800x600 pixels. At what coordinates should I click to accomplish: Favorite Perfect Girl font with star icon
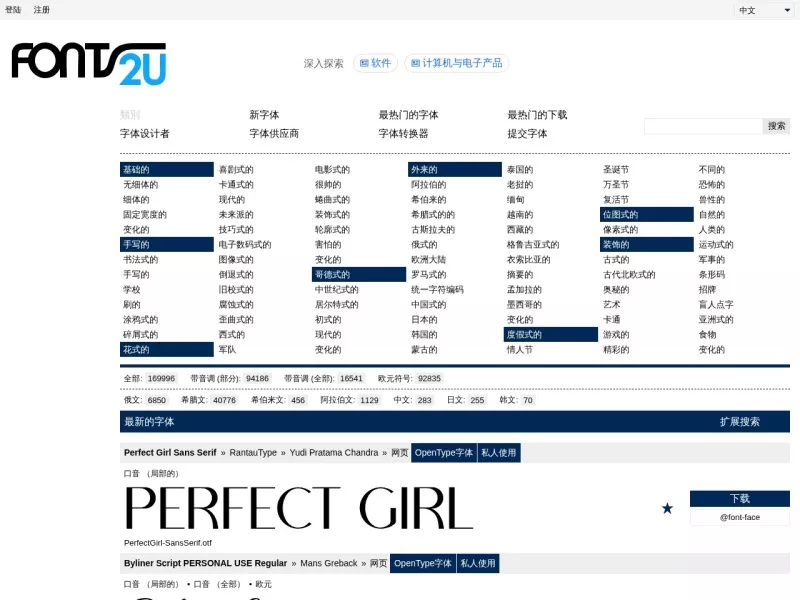667,508
